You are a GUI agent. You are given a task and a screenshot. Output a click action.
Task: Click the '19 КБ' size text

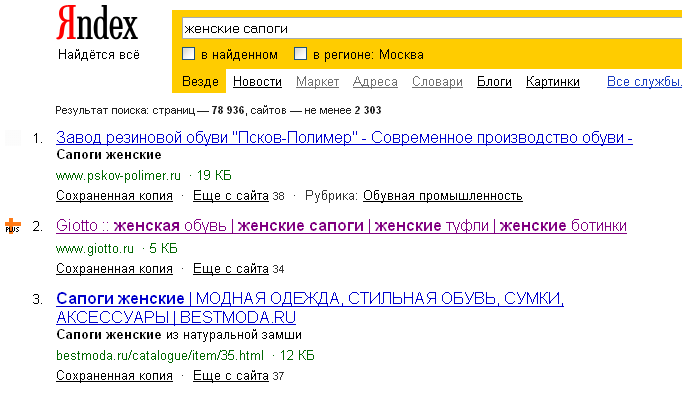pyautogui.click(x=214, y=176)
